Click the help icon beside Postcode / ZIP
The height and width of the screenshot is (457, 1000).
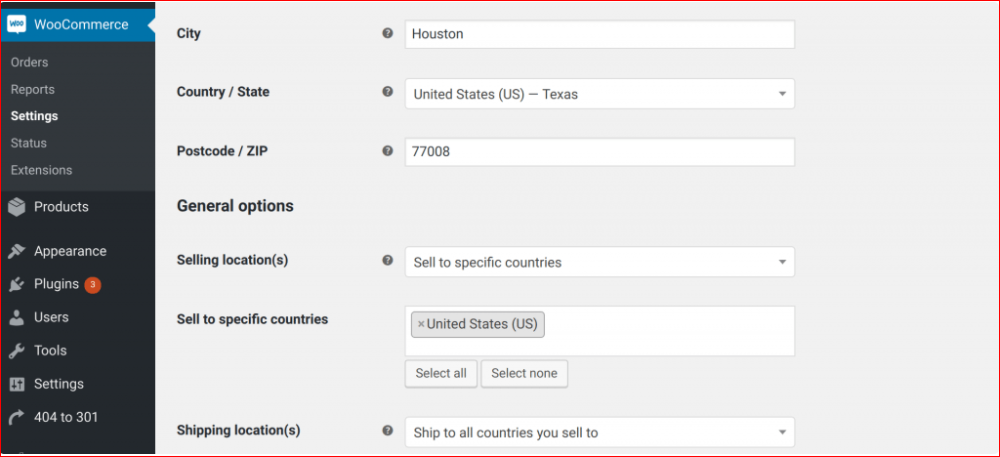click(x=387, y=151)
